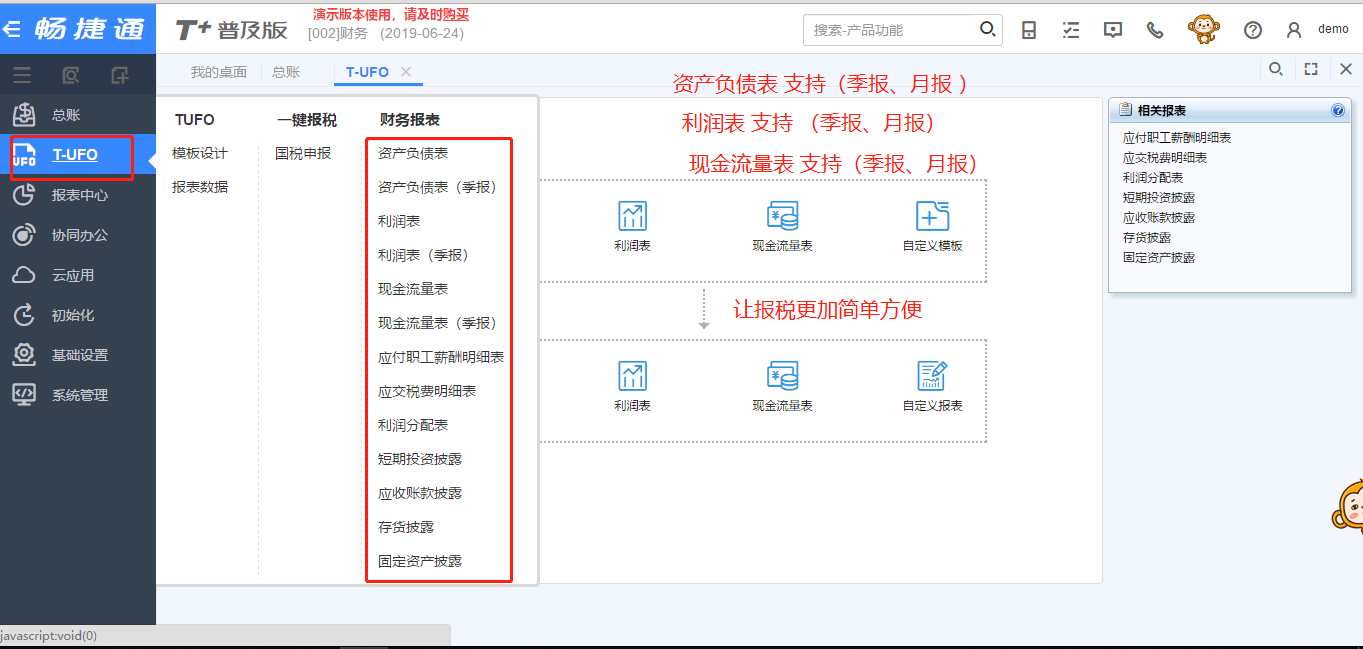Screen dimensions: 1363x649
Task: Close the workspace with the X icon
Action: [1346, 69]
